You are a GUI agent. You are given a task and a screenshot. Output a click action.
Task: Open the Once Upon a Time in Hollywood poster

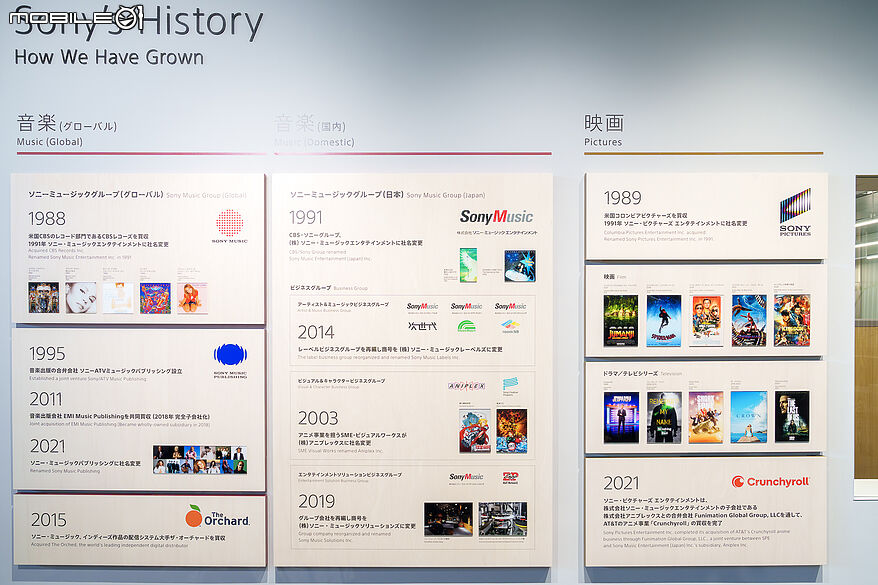(707, 321)
